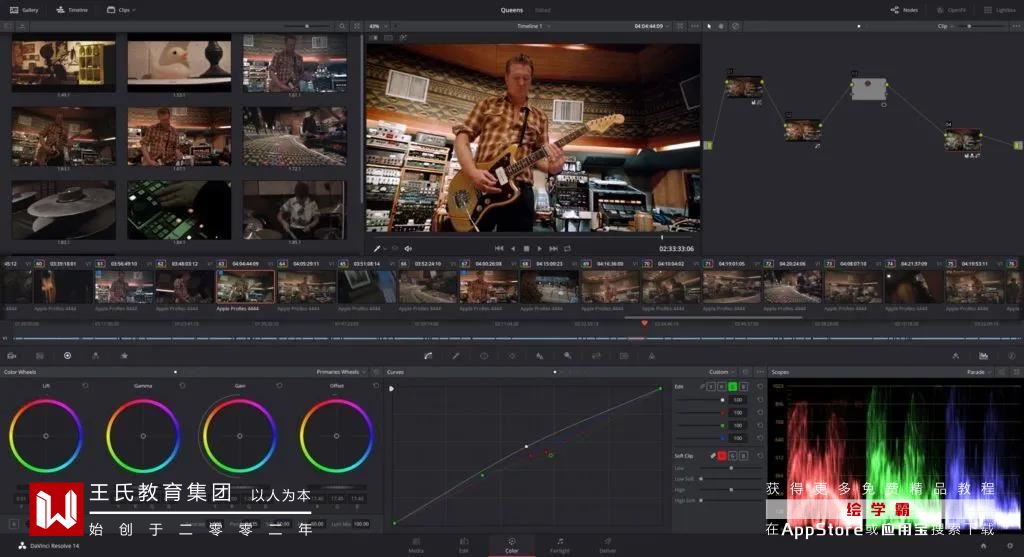Jump to first frame in viewer

point(499,249)
